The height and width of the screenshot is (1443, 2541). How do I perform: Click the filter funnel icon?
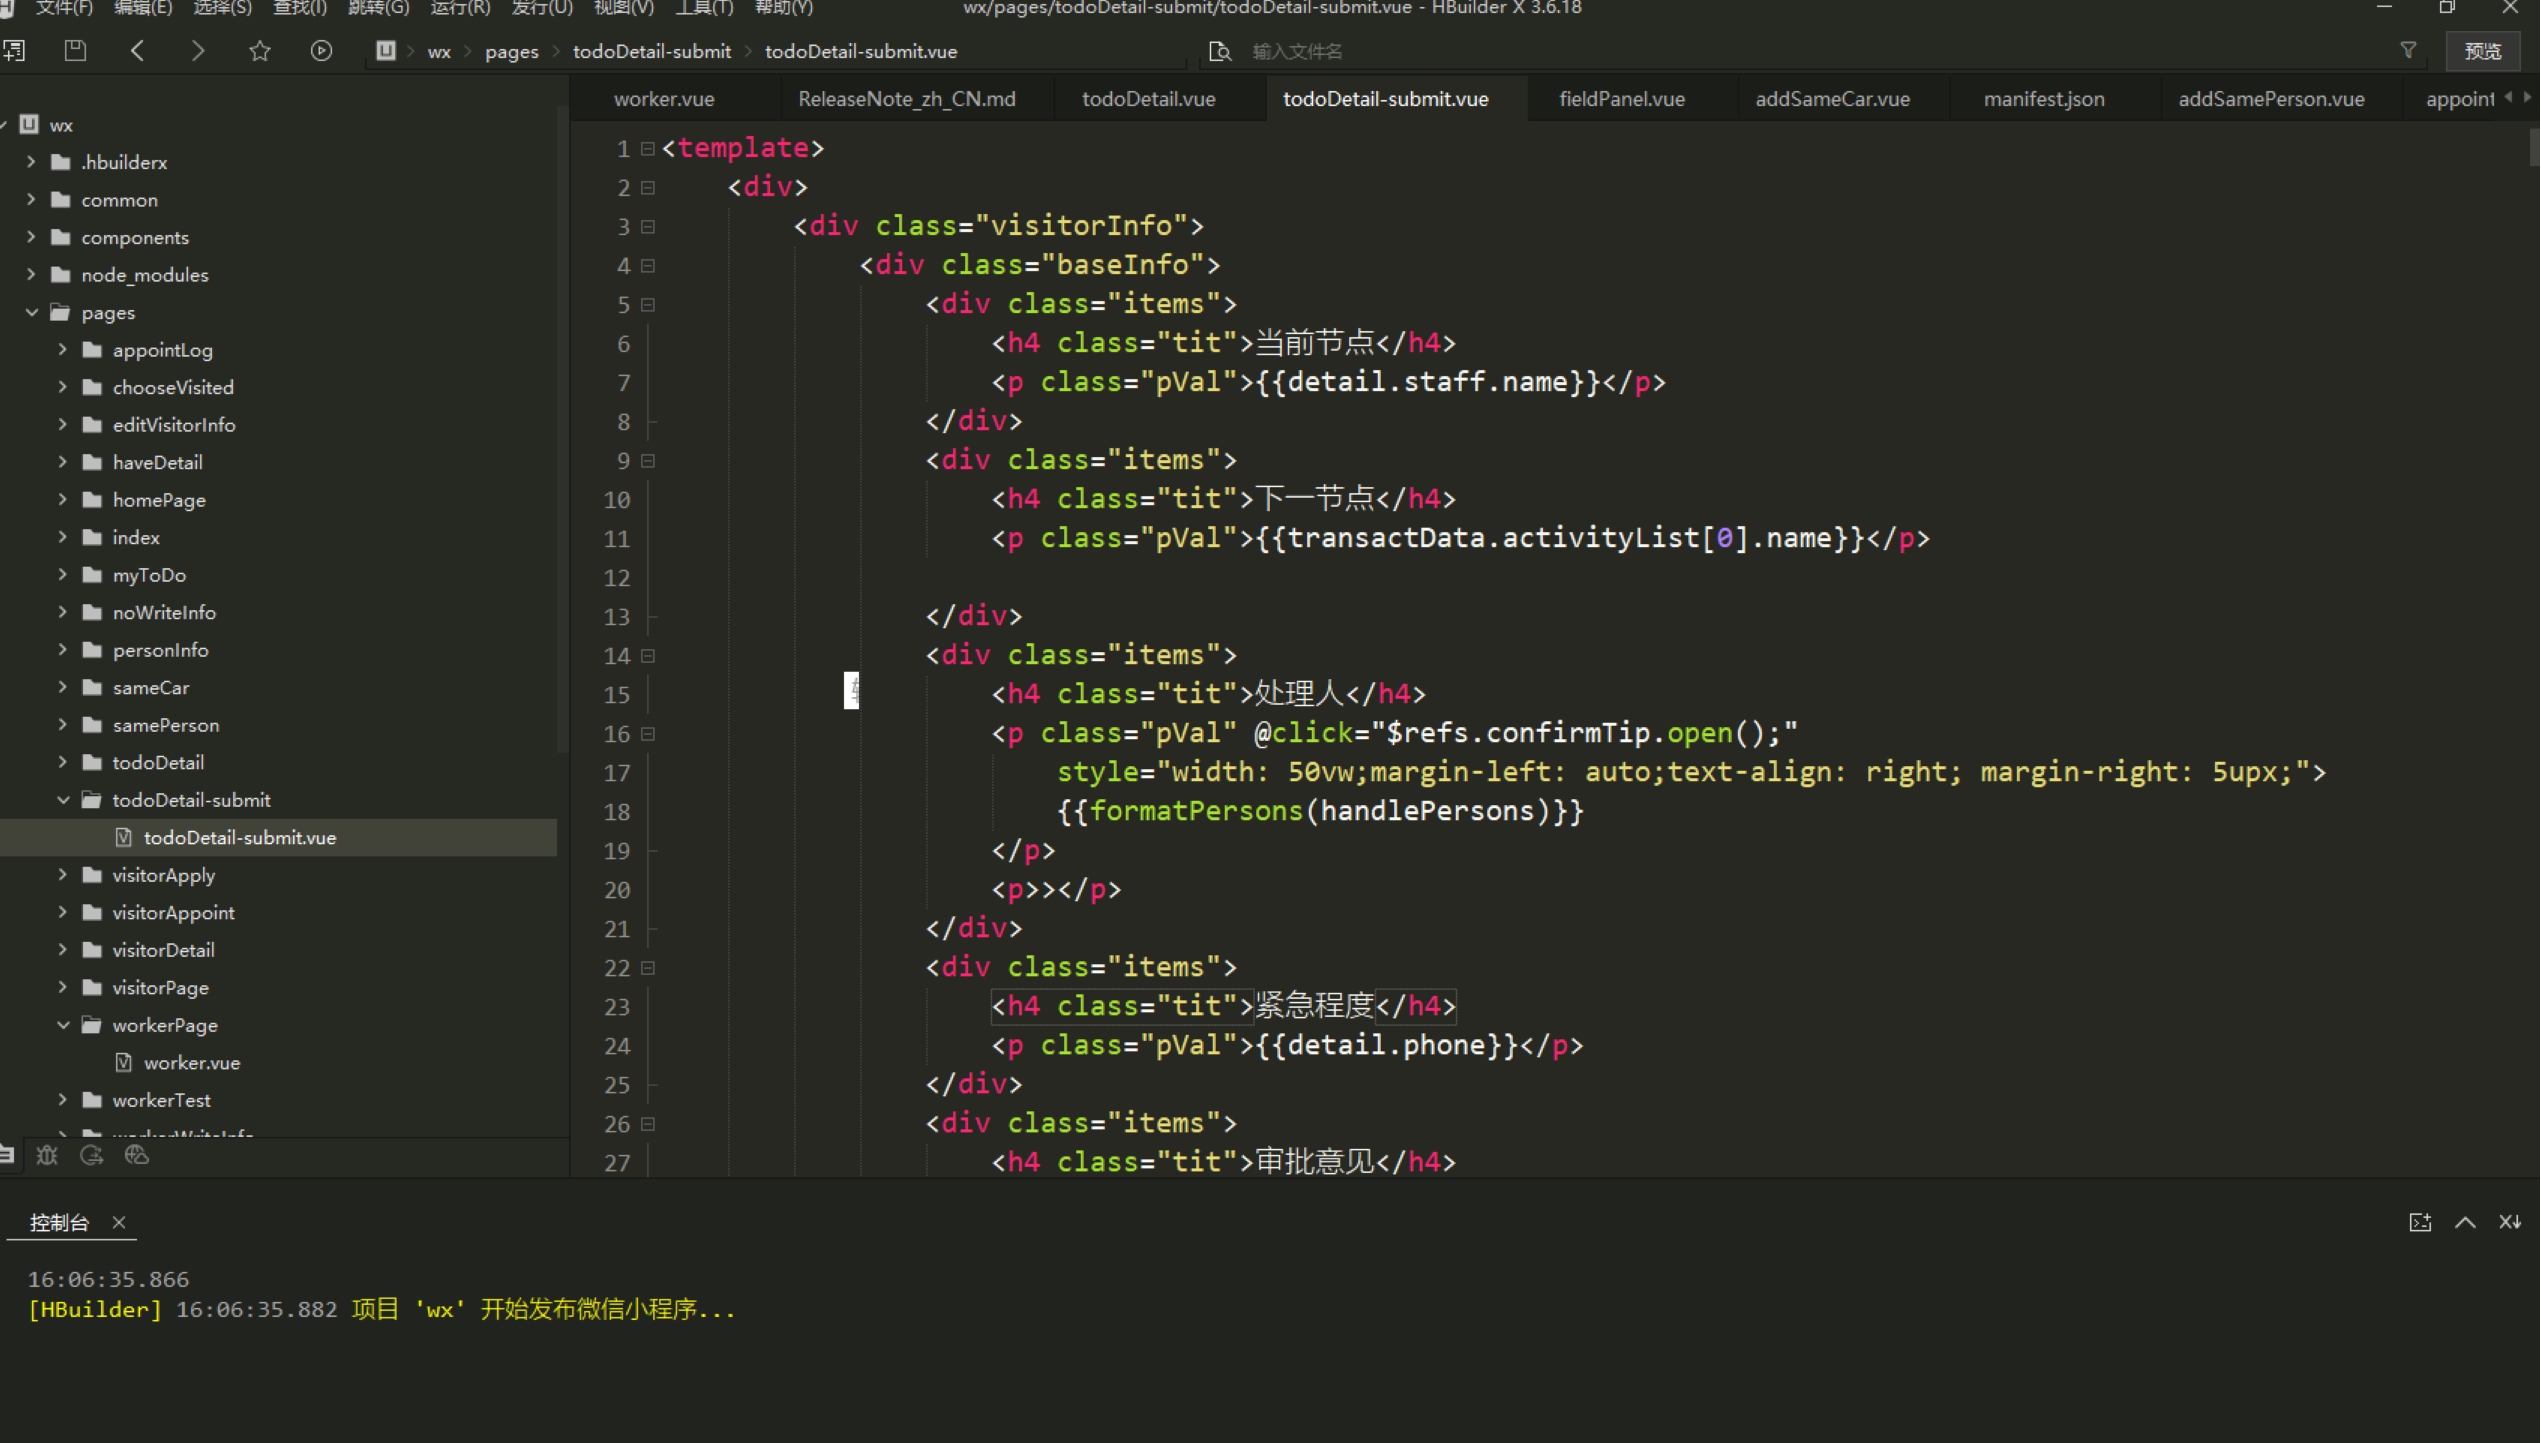click(x=2409, y=50)
